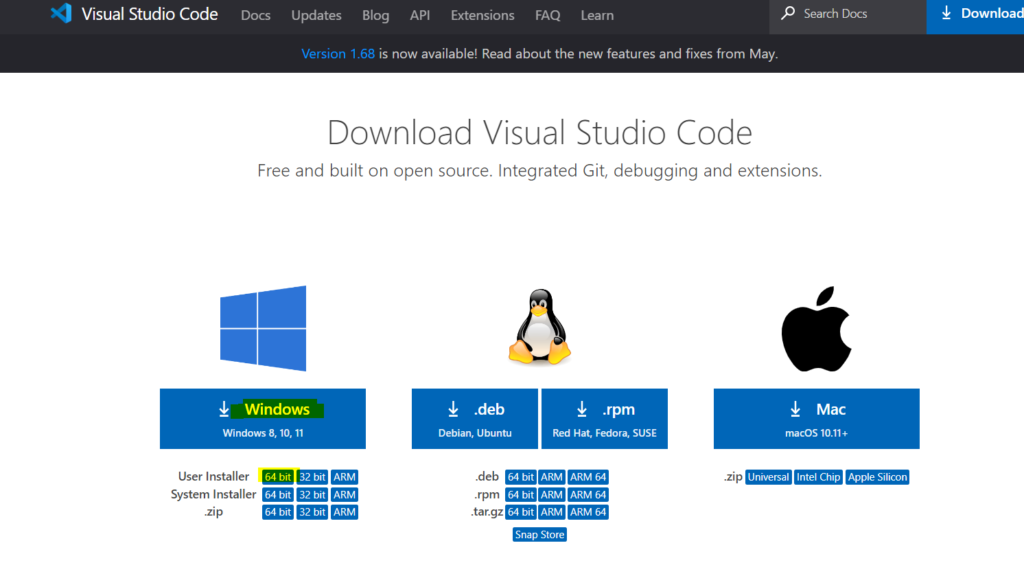Open the Version 1.68 link
The image size is (1024, 576).
pos(338,54)
